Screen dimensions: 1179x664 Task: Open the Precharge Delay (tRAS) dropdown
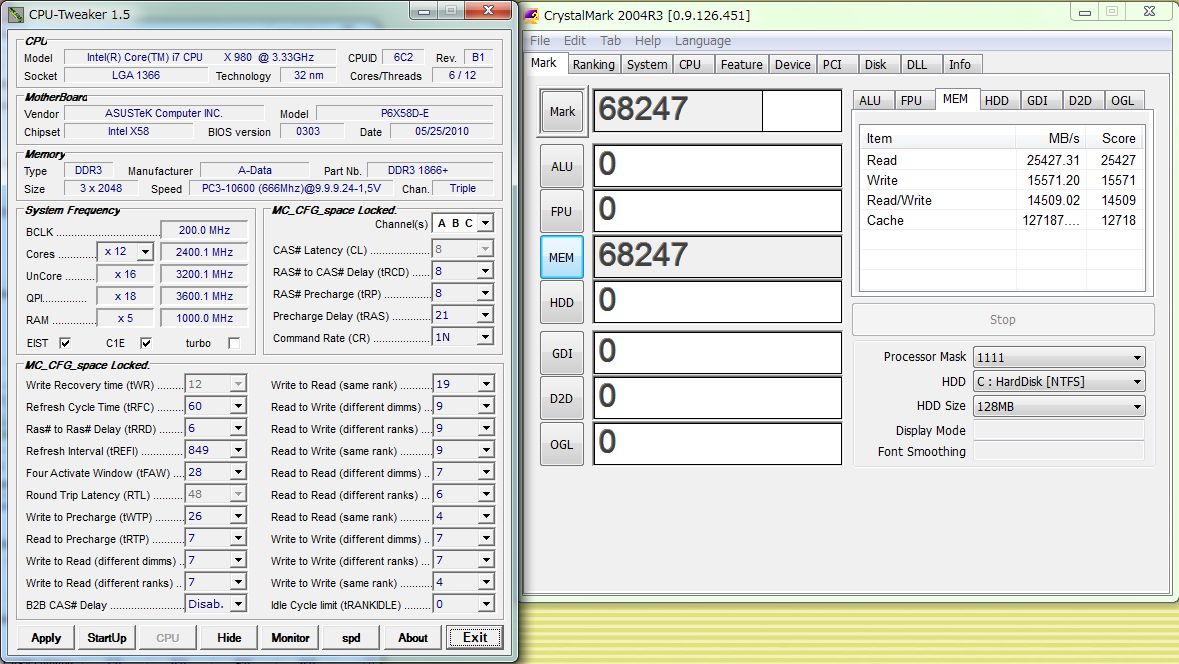coord(485,315)
